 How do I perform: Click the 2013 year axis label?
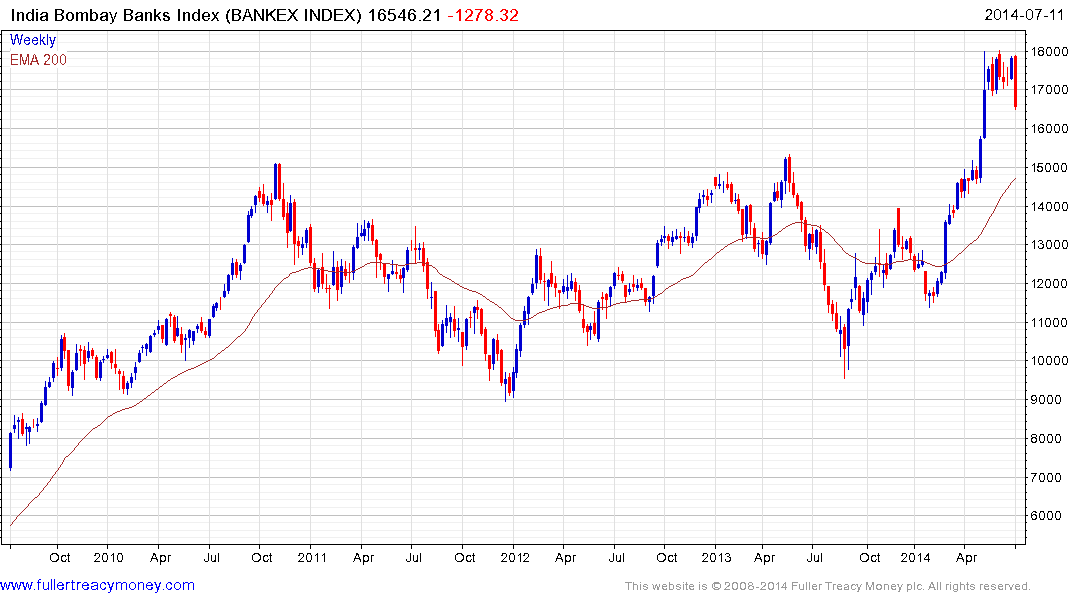pos(716,557)
